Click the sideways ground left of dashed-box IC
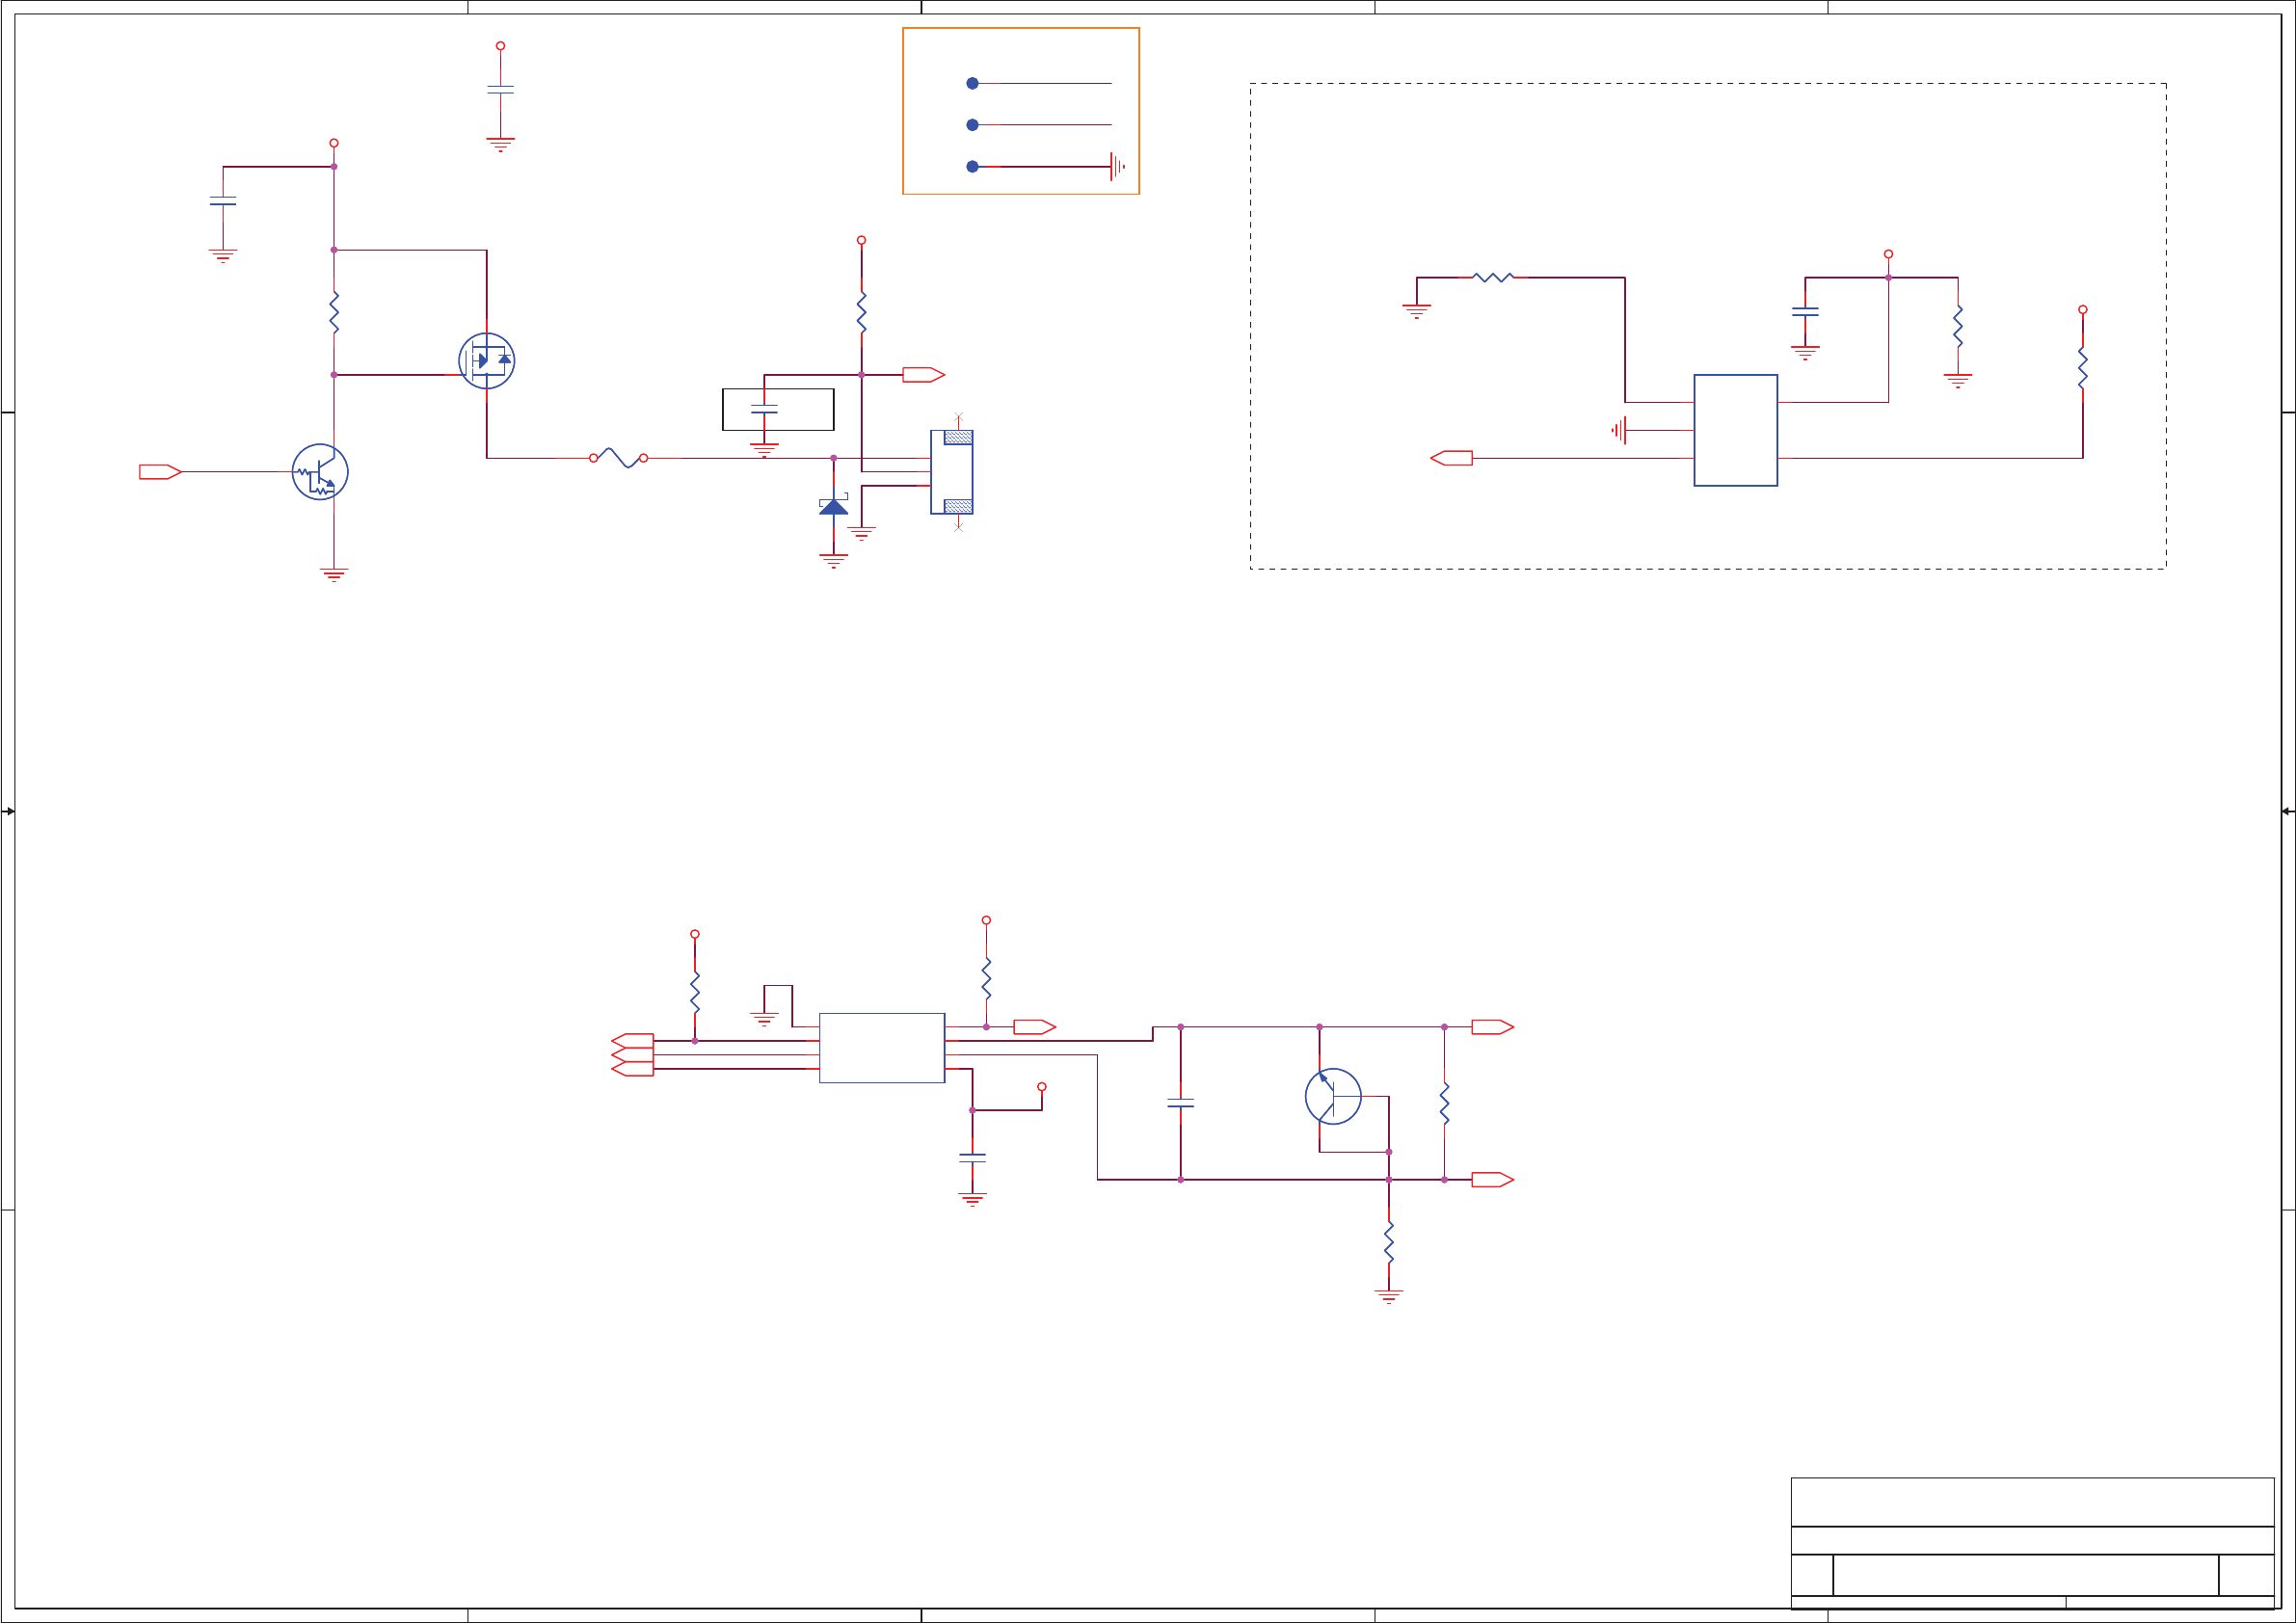 1619,430
